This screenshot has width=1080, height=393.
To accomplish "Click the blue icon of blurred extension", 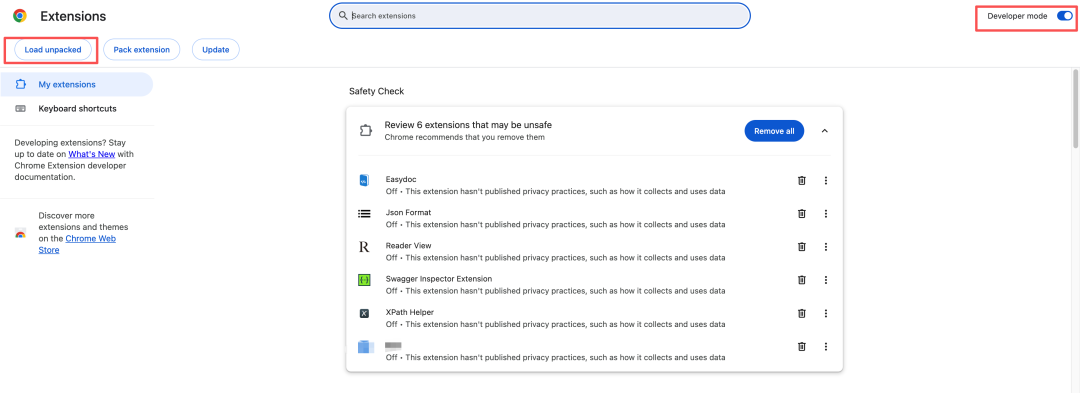I will point(365,346).
